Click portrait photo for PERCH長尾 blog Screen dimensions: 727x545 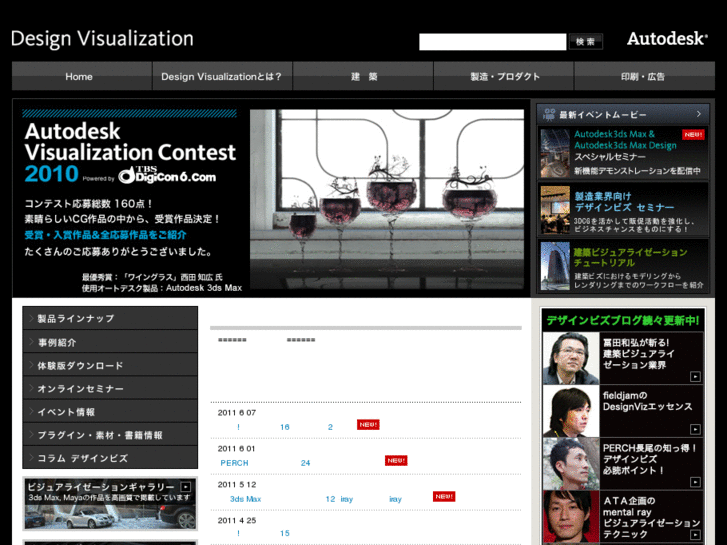571,464
